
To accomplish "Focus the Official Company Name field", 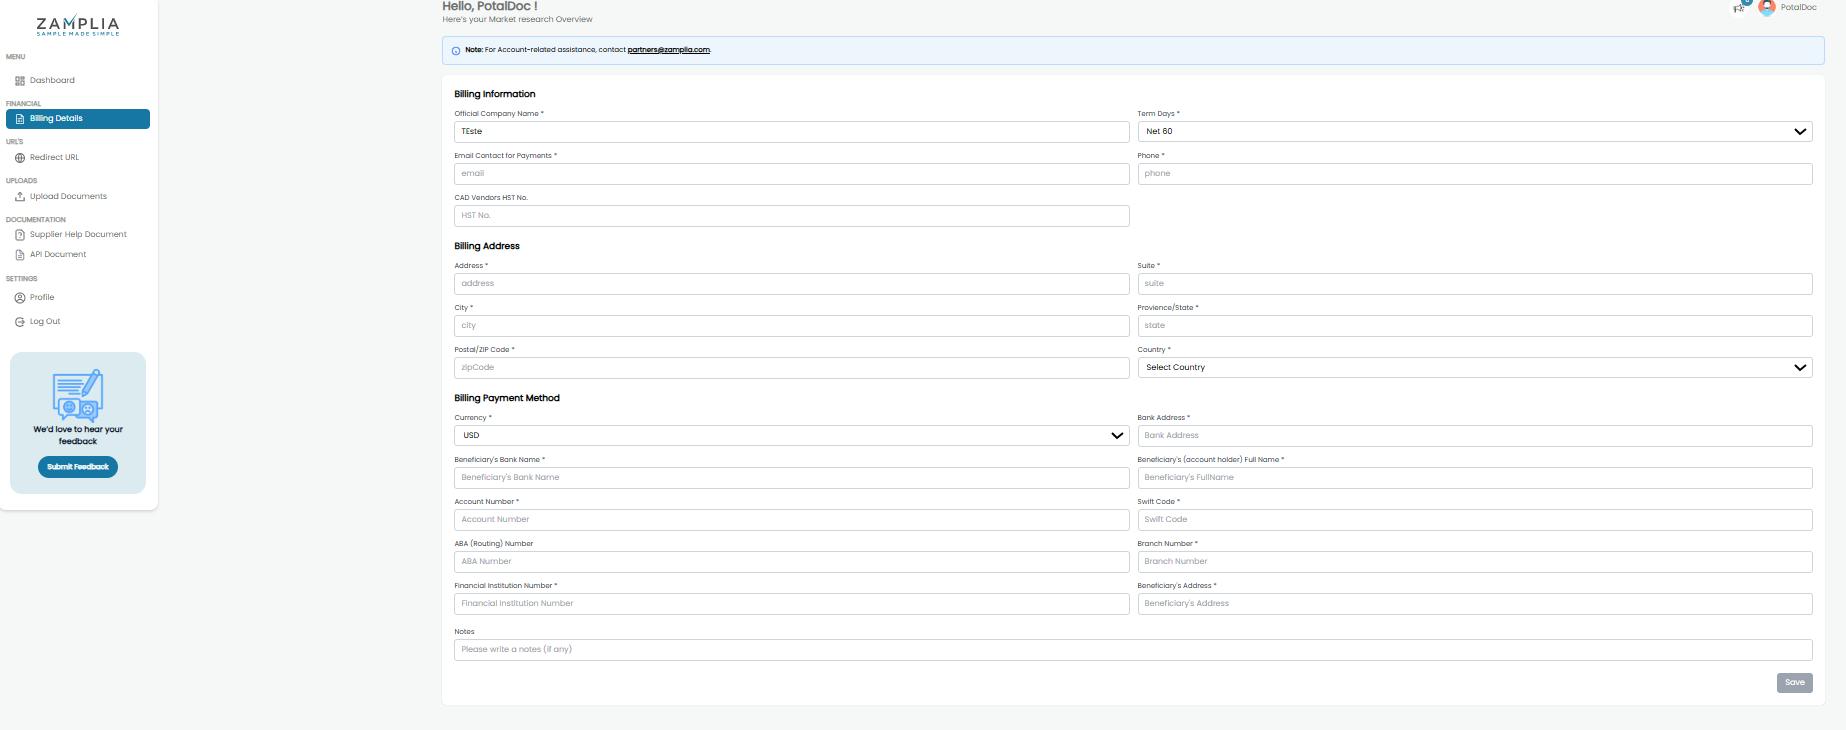I will (791, 132).
